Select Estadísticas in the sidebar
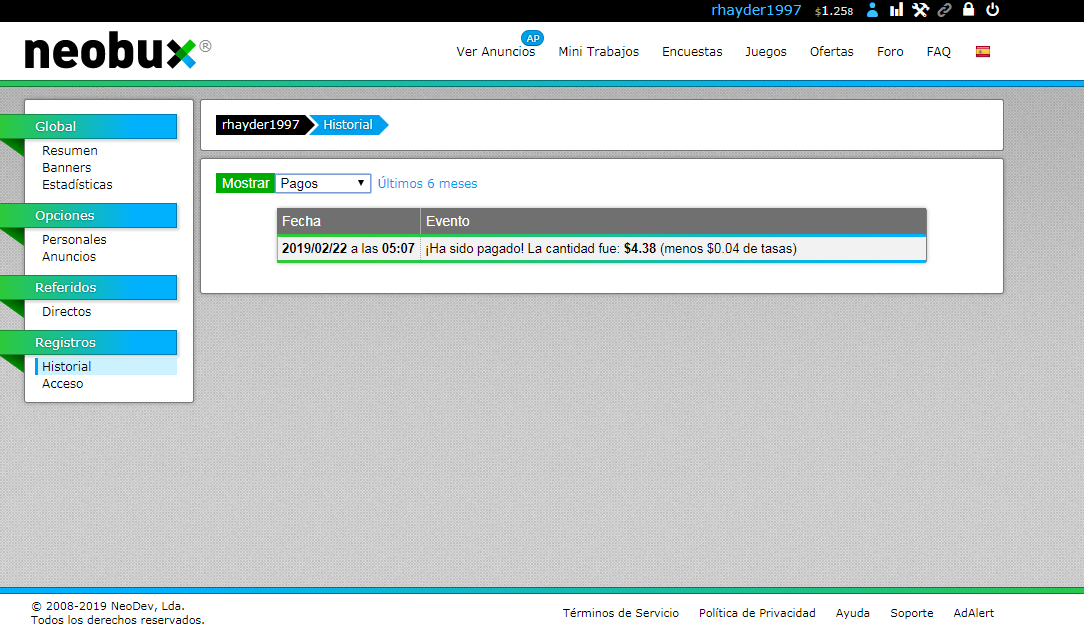The image size is (1084, 628). [x=77, y=185]
